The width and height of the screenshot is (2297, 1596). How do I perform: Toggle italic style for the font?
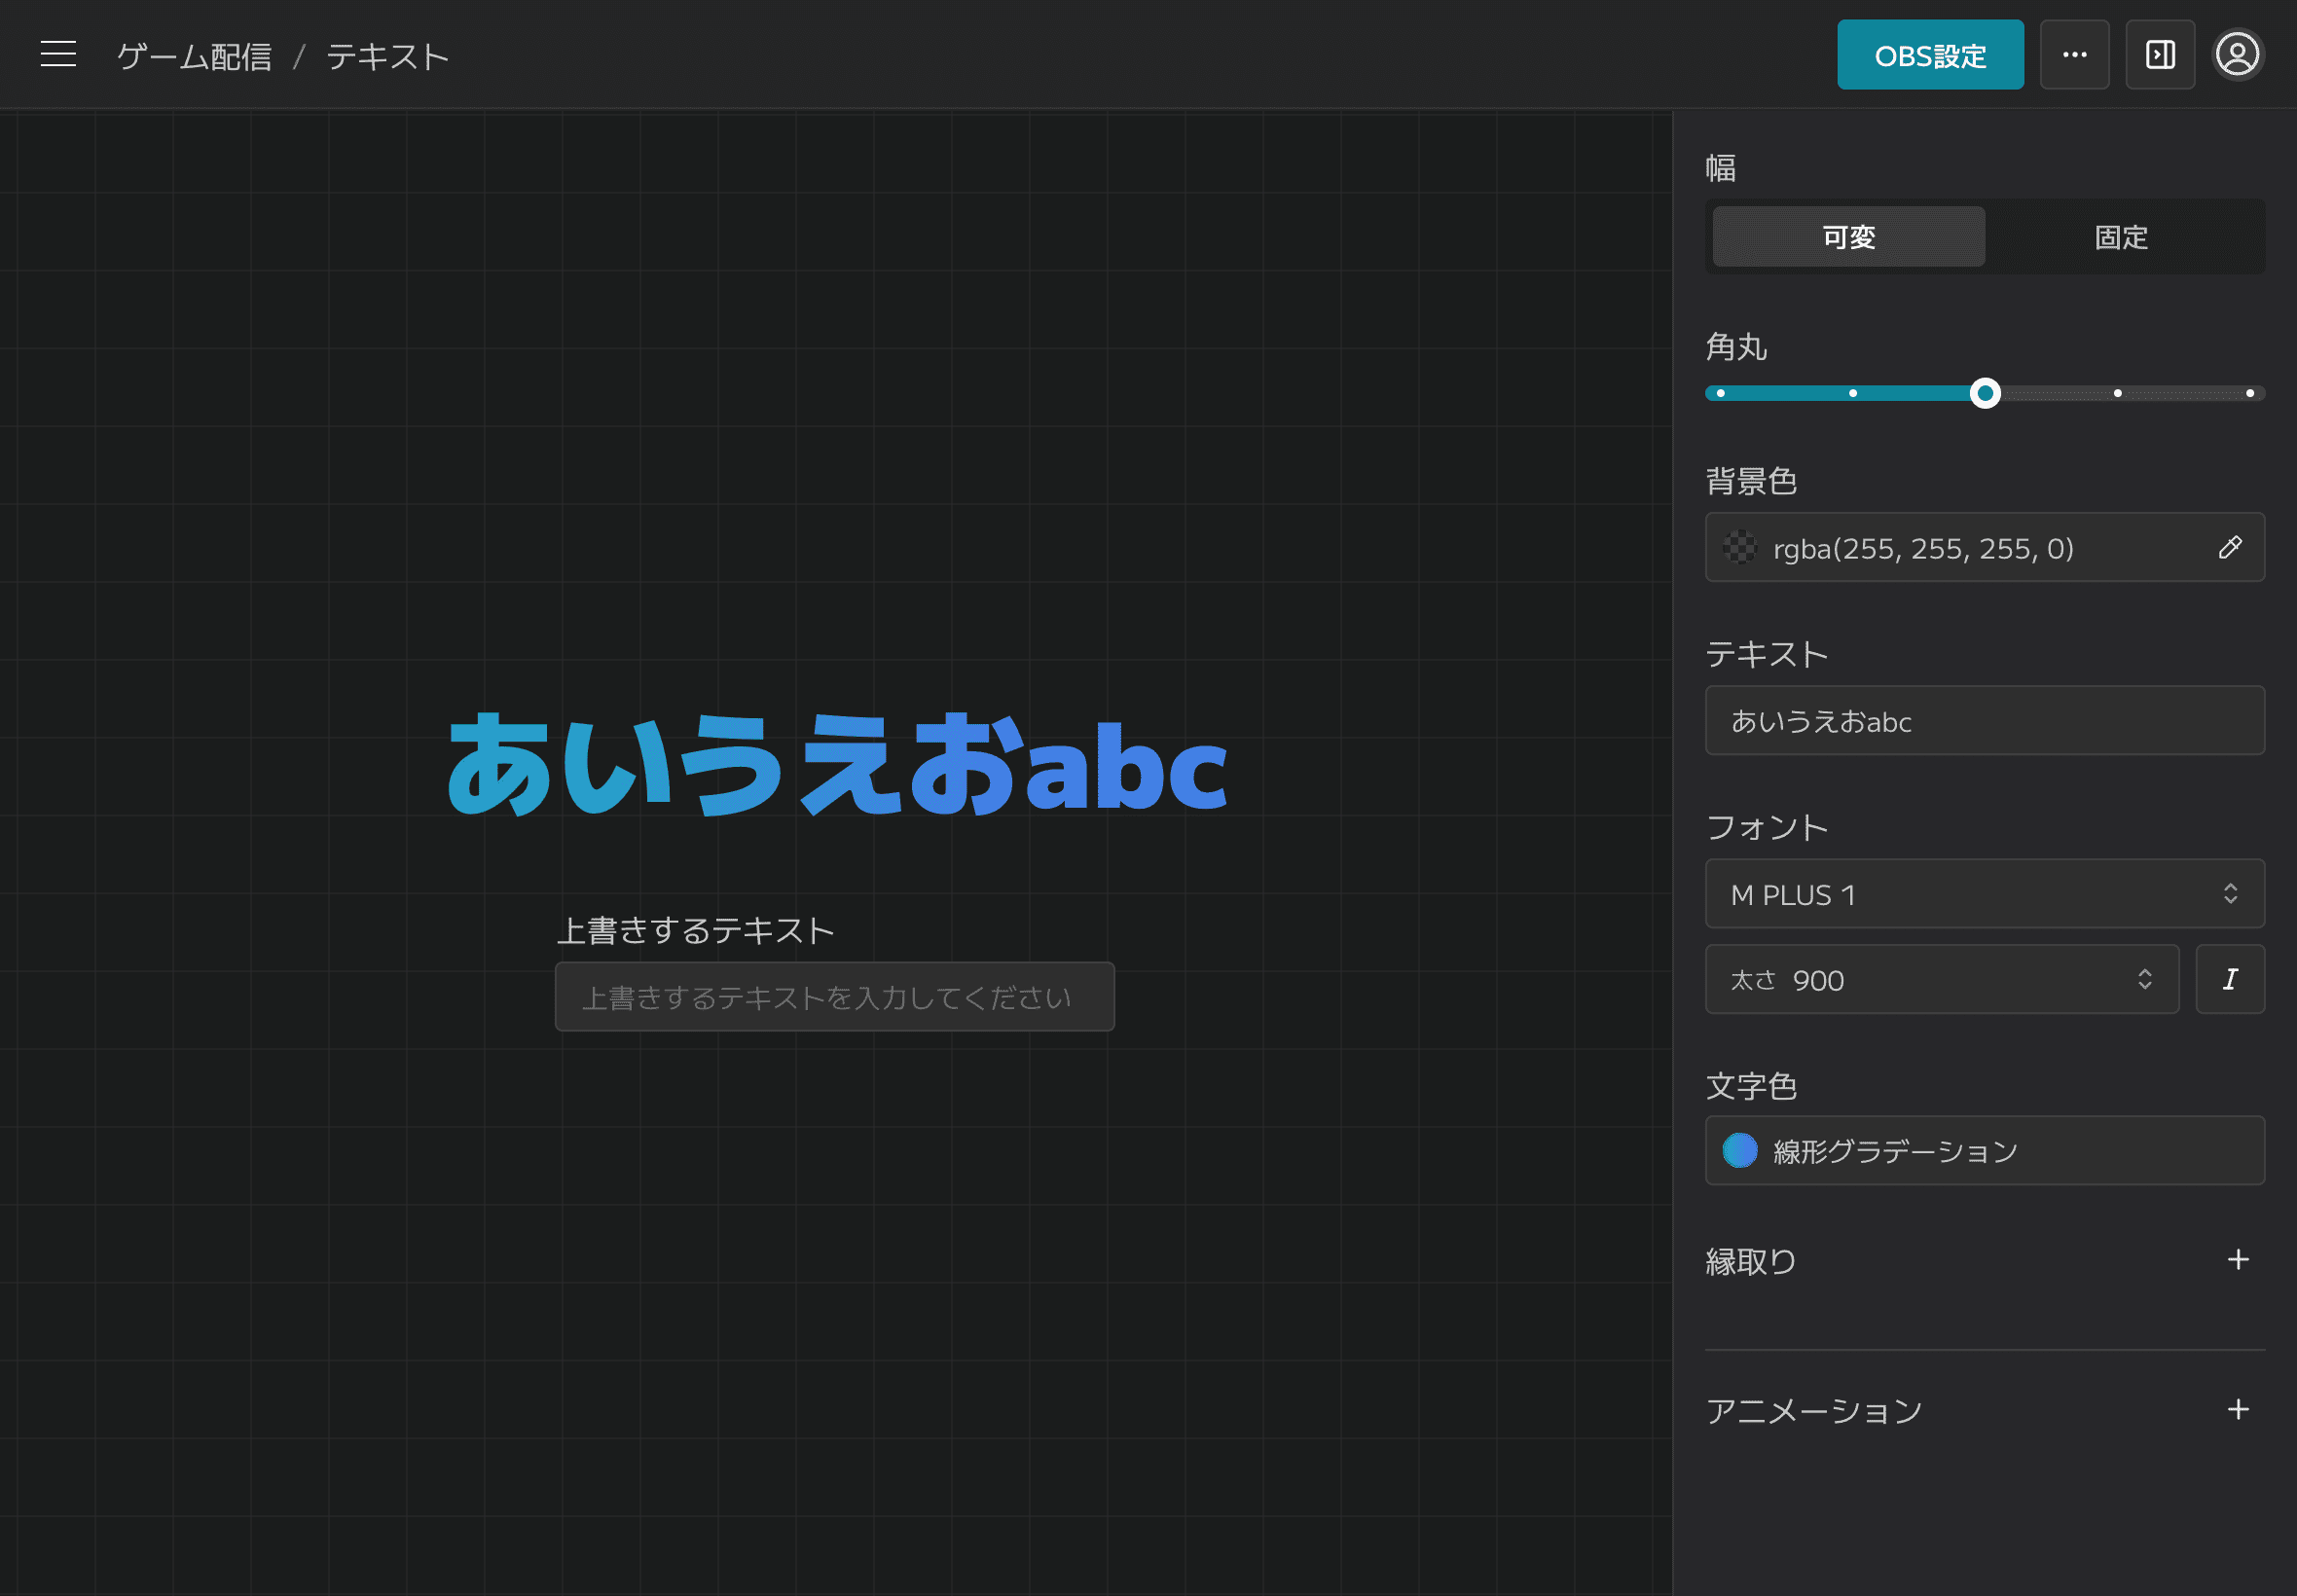point(2230,979)
